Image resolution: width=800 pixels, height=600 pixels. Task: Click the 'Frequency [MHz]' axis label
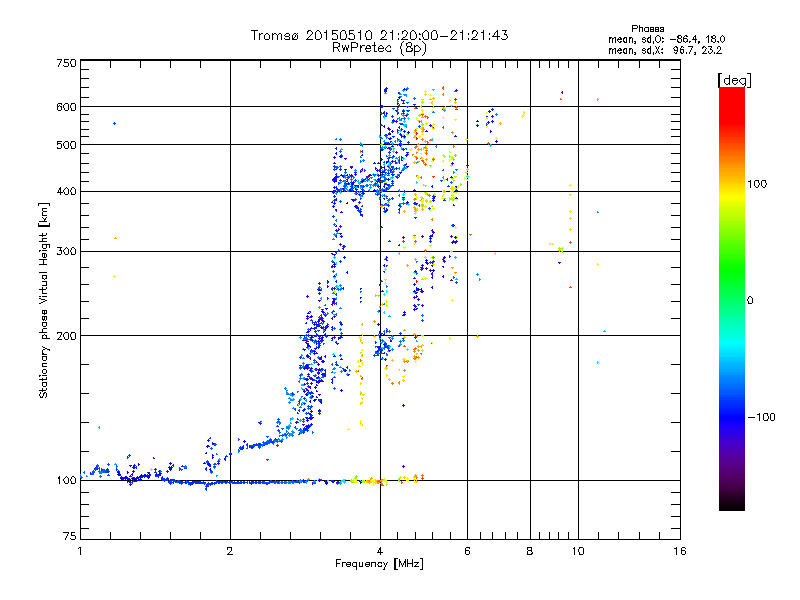(379, 564)
